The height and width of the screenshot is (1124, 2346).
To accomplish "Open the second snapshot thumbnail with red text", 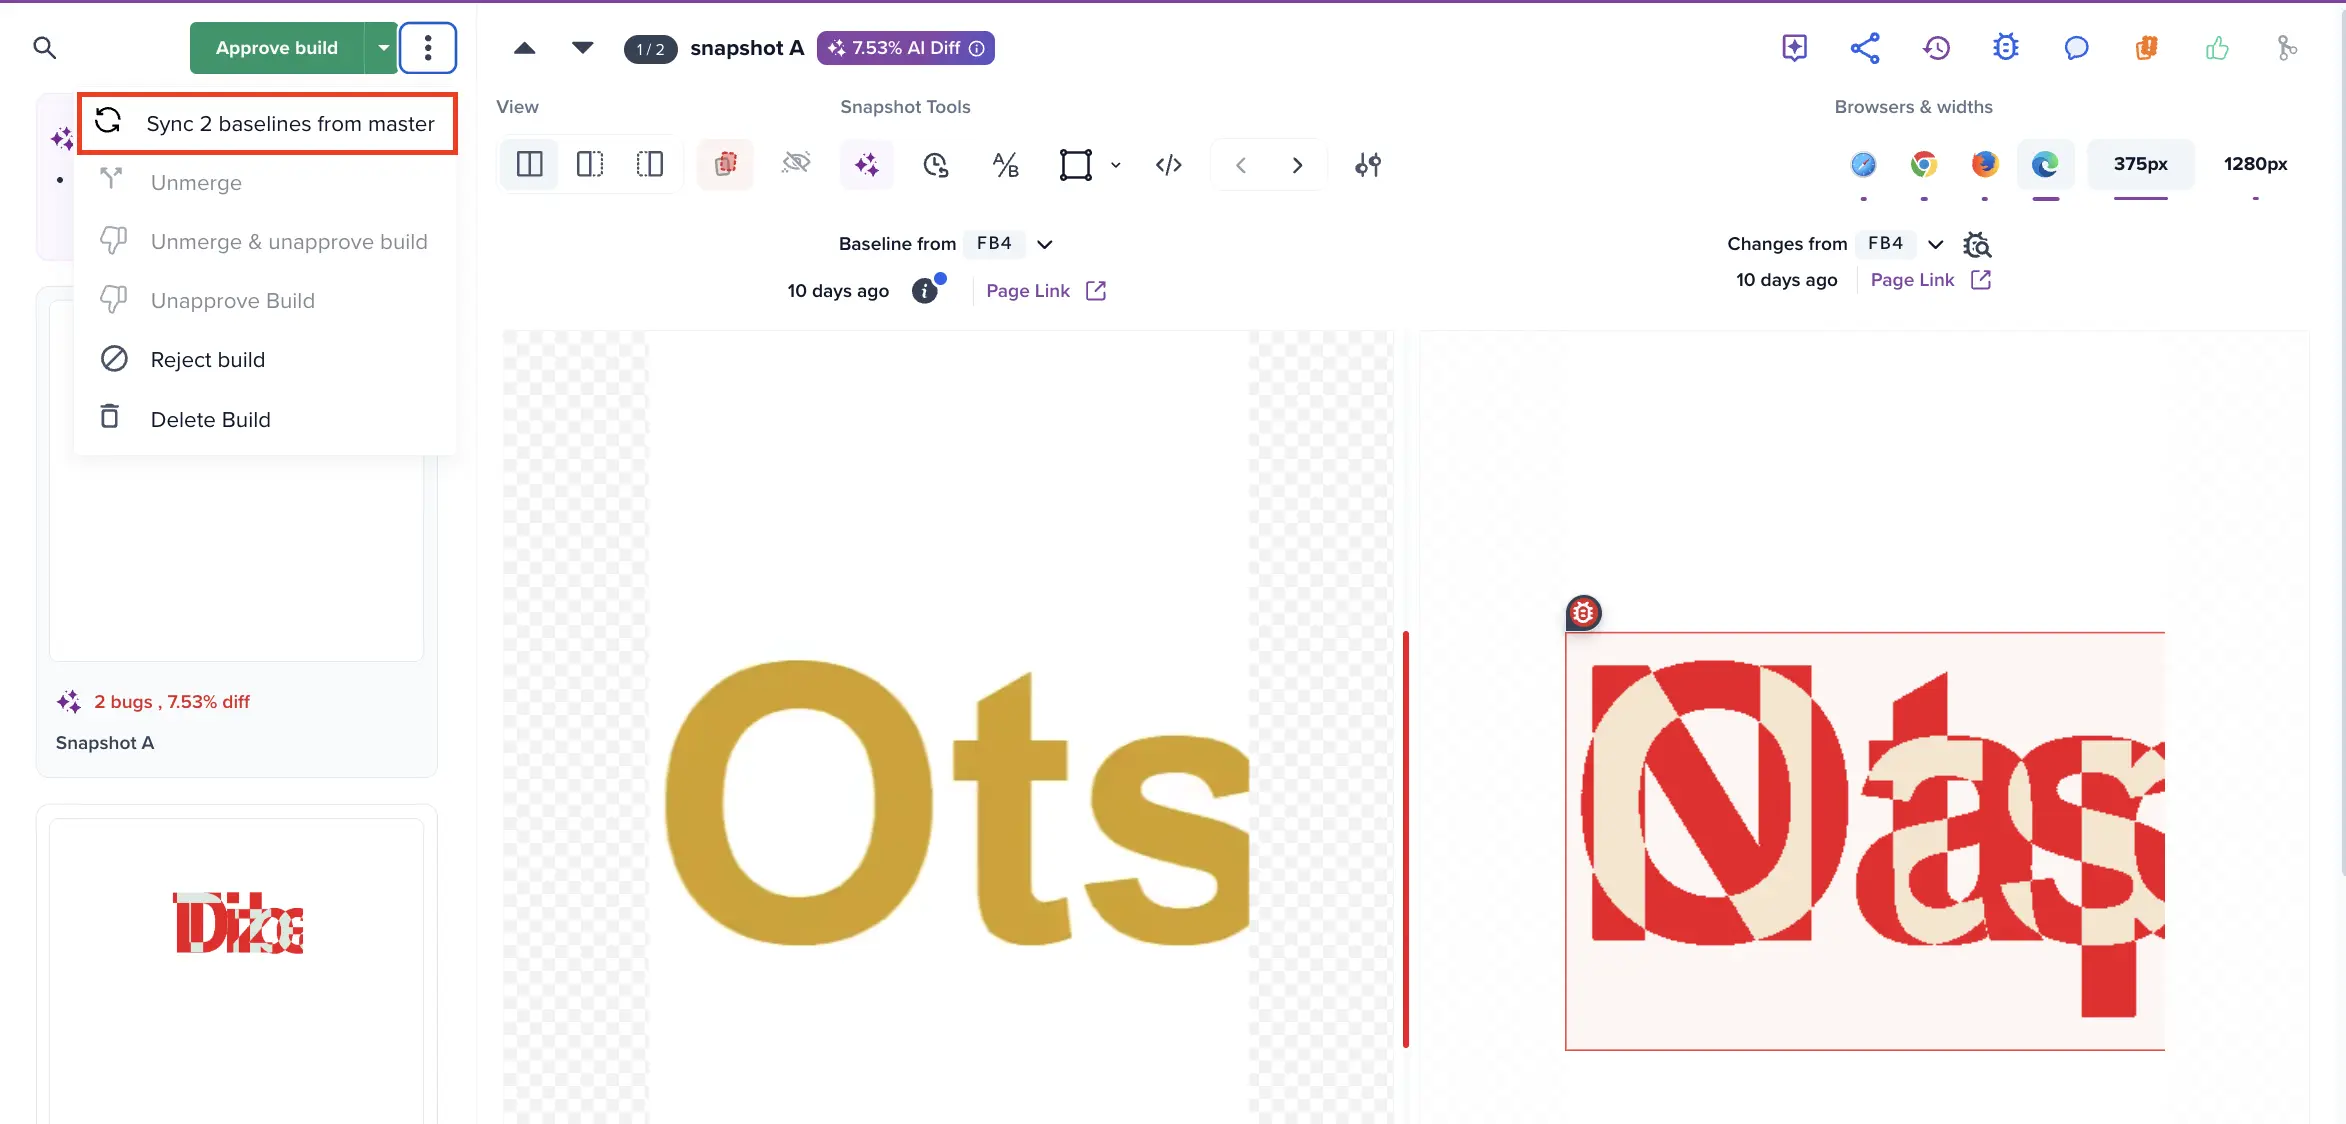I will pos(237,970).
